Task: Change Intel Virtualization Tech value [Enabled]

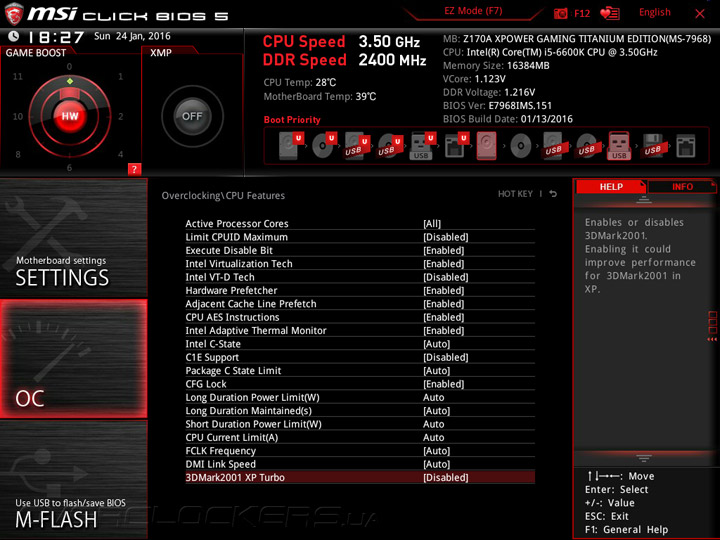Action: (444, 264)
